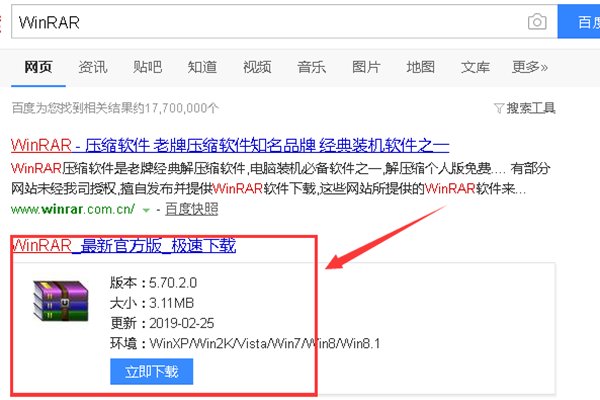Open the 地图 tab
Image resolution: width=600 pixels, height=400 pixels.
(x=421, y=67)
